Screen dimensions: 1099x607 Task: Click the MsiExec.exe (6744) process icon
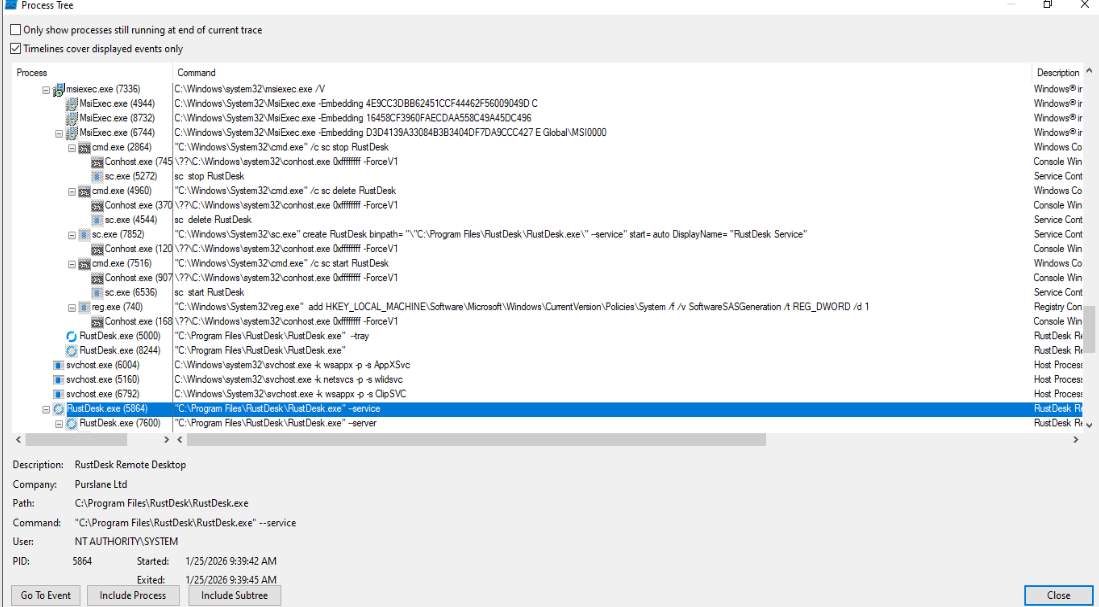[x=71, y=132]
